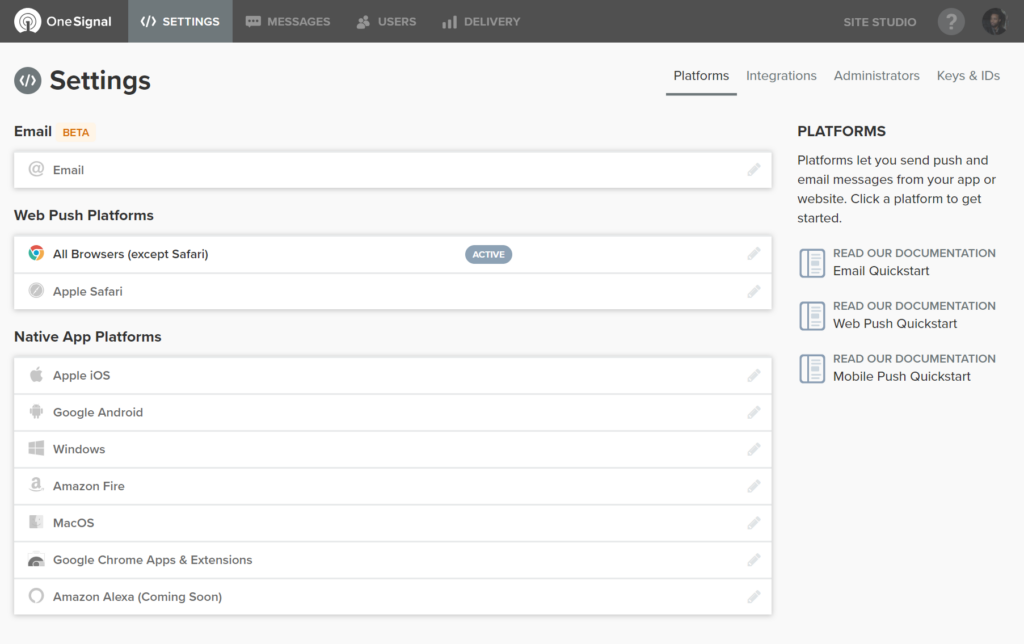Edit All Browsers (except Safari) configuration
Viewport: 1024px width, 644px height.
point(754,254)
